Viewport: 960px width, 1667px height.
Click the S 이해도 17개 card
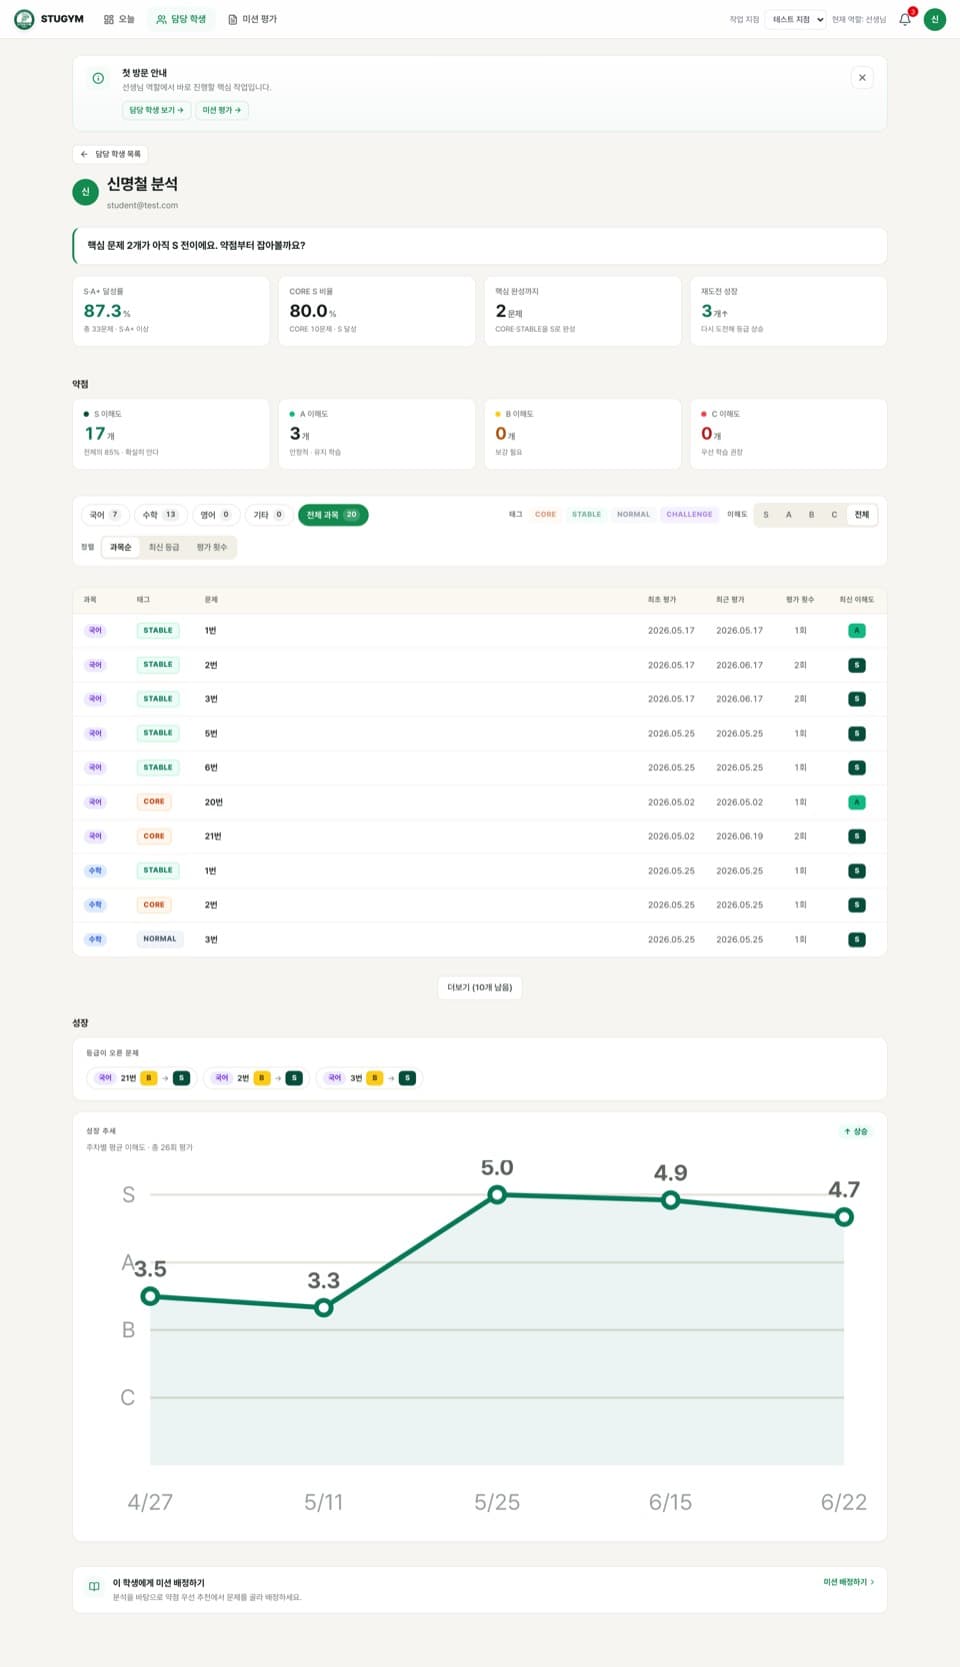pyautogui.click(x=171, y=434)
